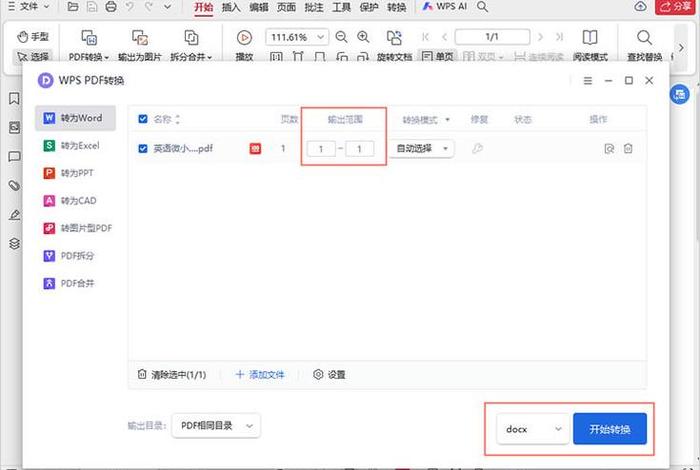Sort the list by 名称 arrows

(177, 119)
